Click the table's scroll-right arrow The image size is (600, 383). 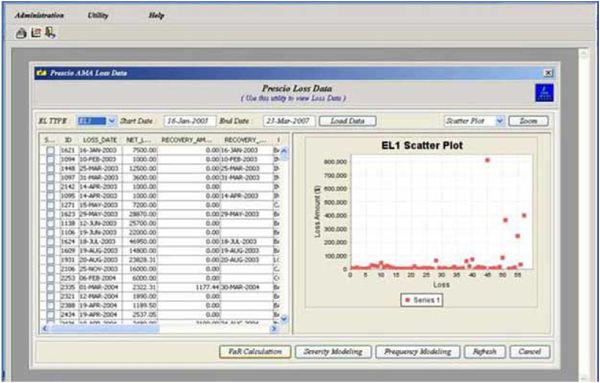pos(274,328)
